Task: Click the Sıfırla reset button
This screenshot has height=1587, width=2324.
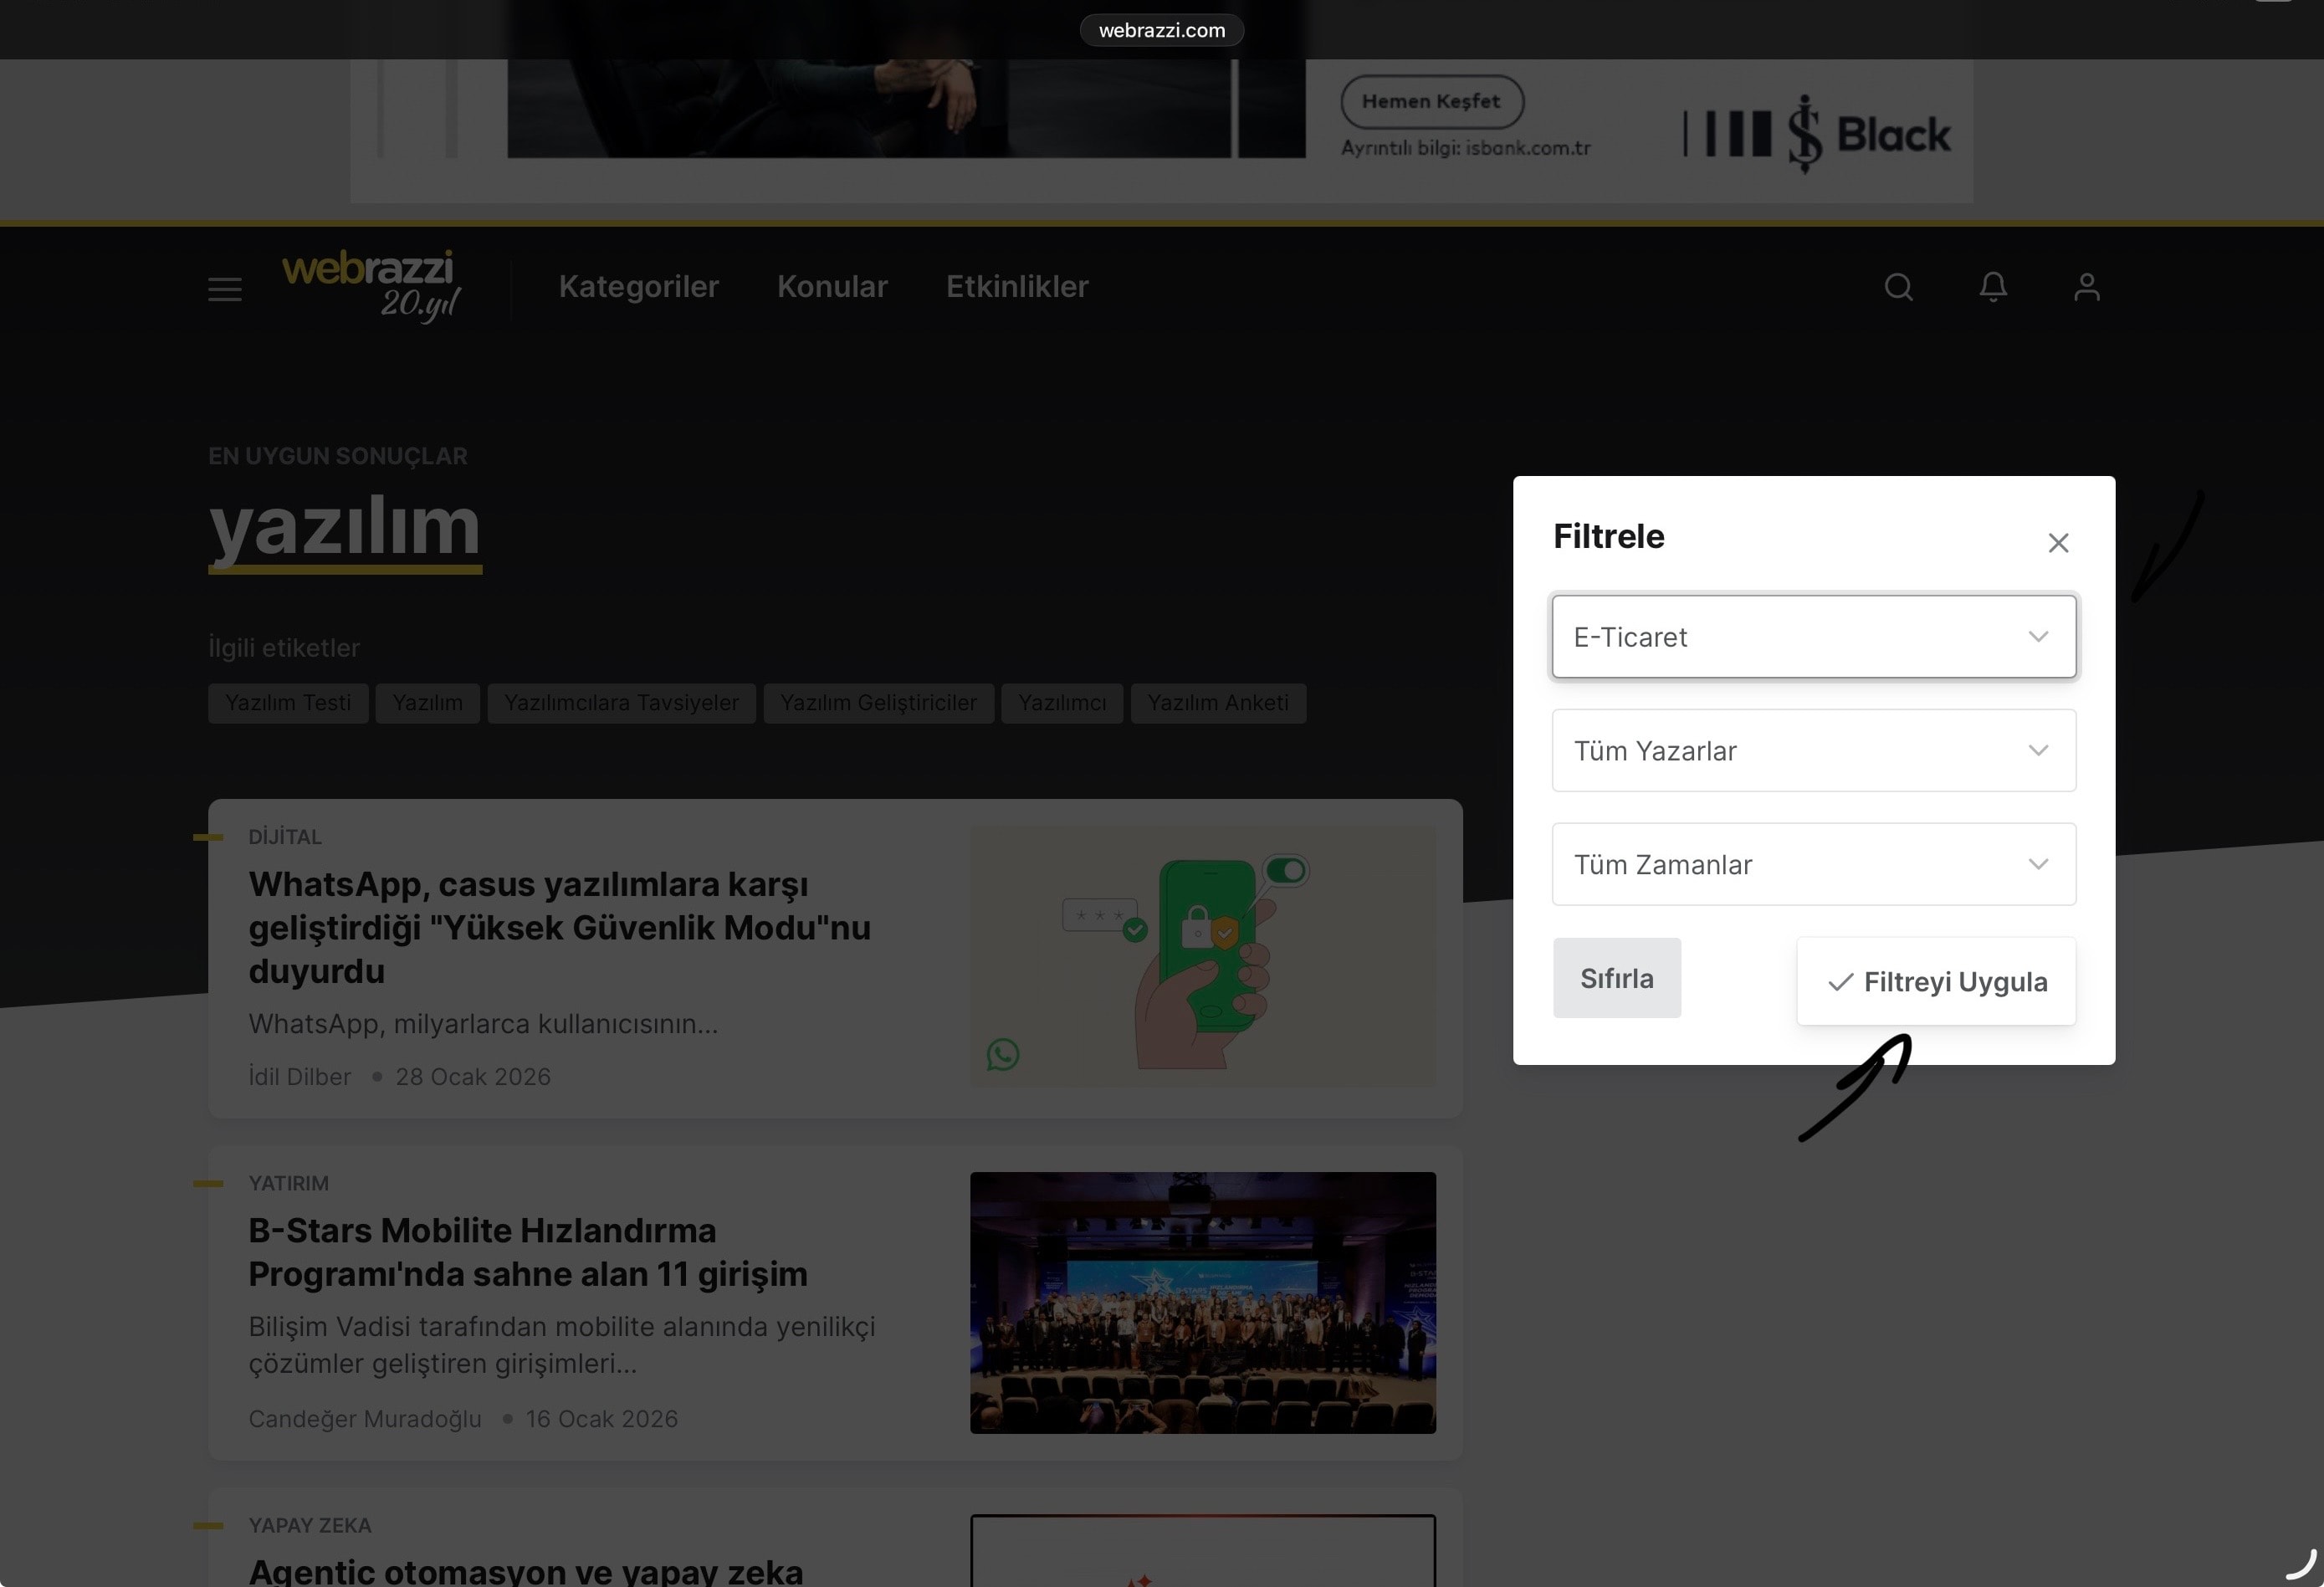Action: 1616,978
